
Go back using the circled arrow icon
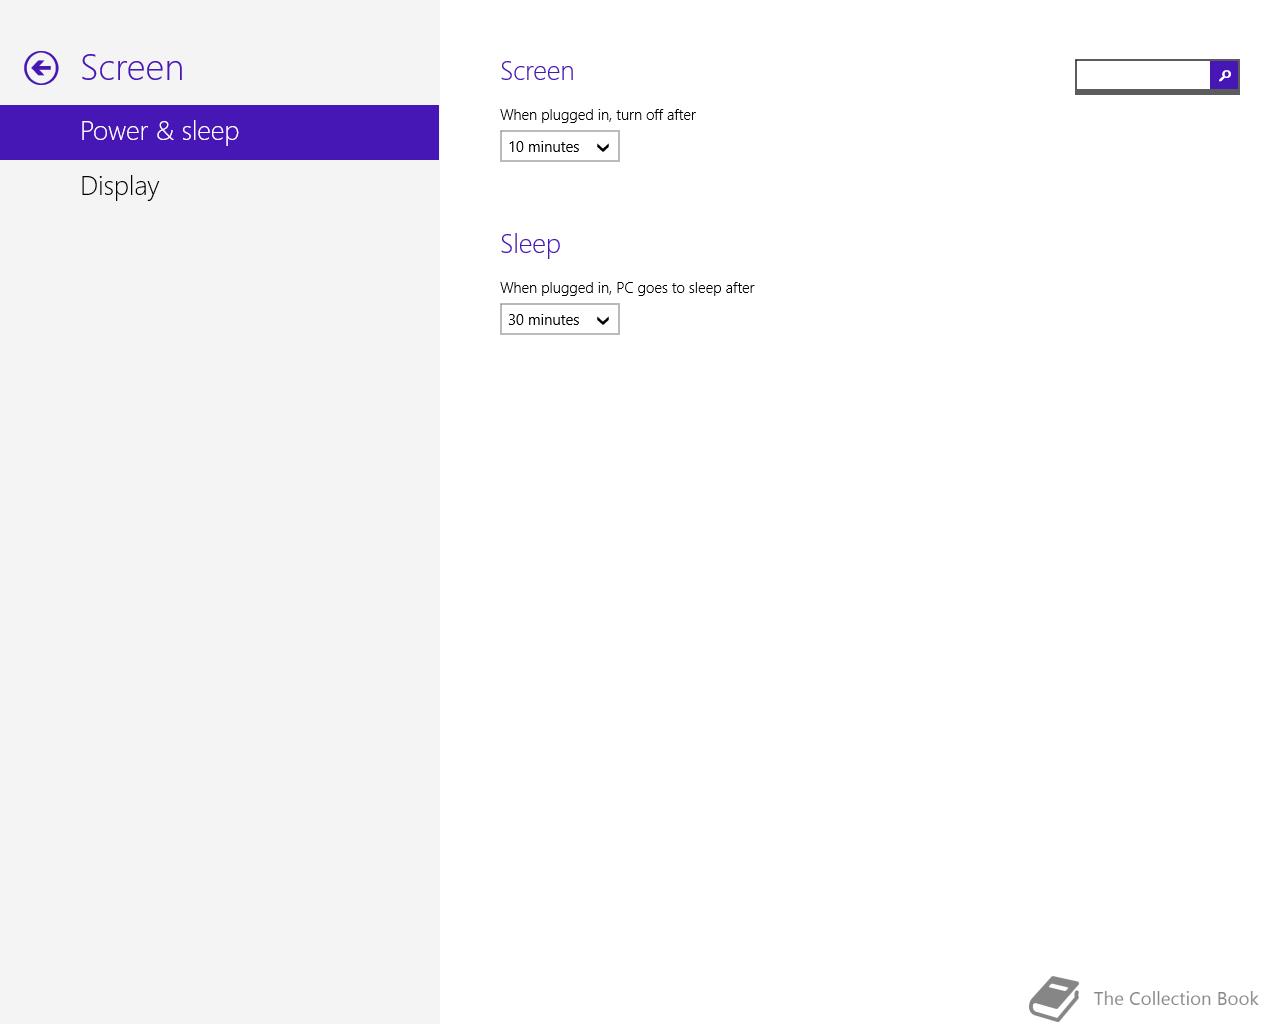41,68
